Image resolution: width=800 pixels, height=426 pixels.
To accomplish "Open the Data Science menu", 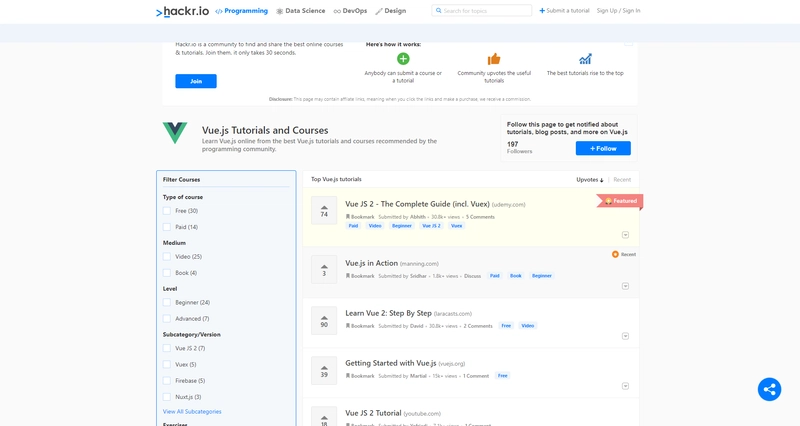I will click(301, 11).
